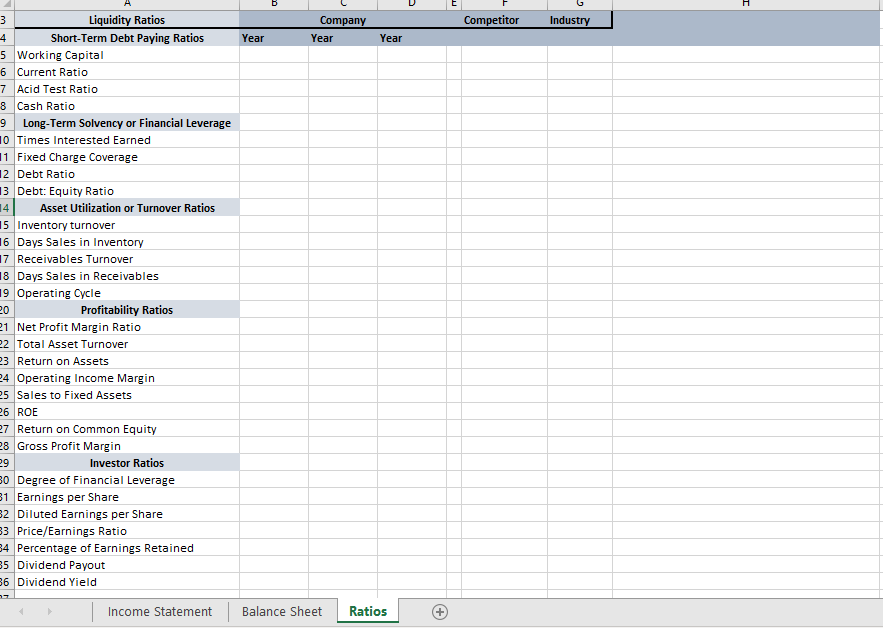Open the Balance Sheet tab

pos(282,611)
